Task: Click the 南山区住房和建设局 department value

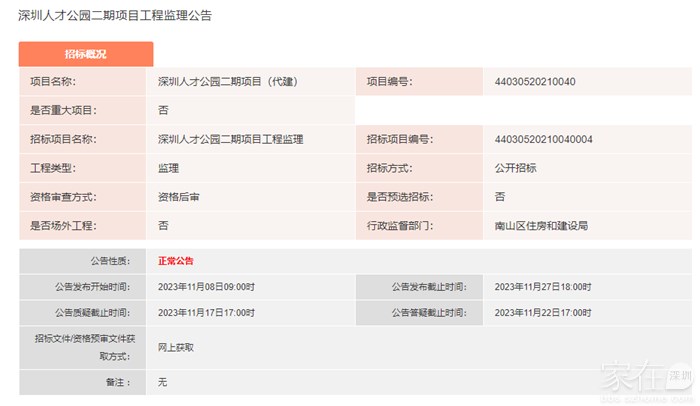Action: pos(541,226)
